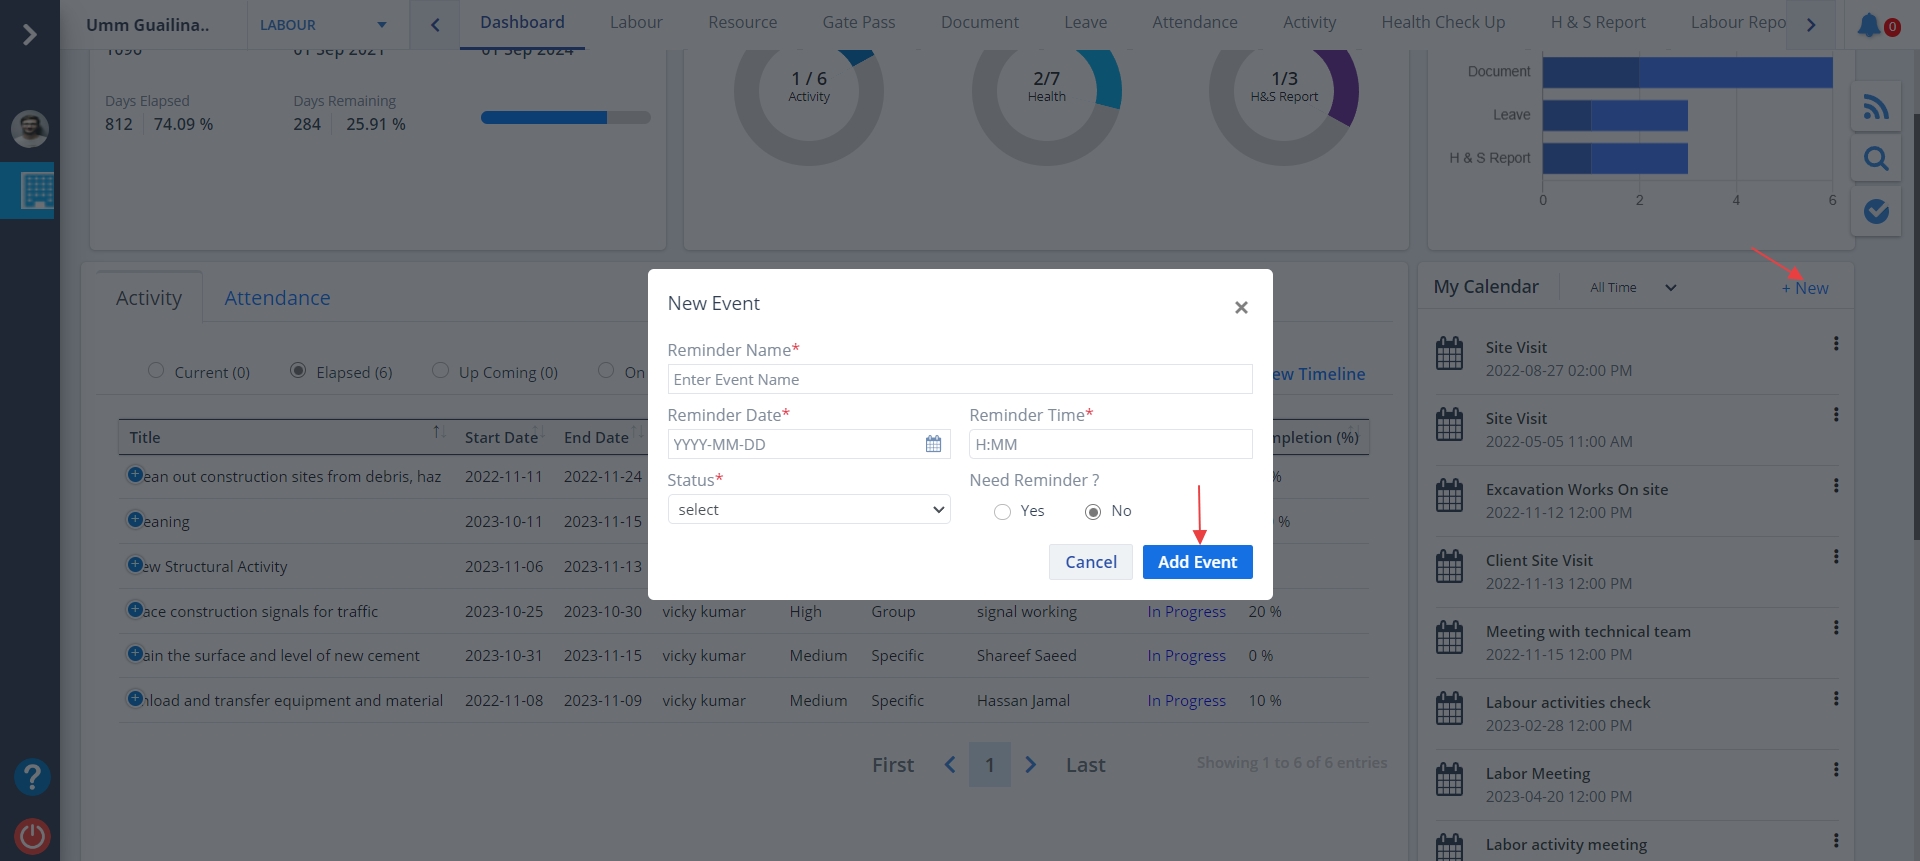Select Yes for Need Reminder
The height and width of the screenshot is (861, 1920).
click(1002, 512)
